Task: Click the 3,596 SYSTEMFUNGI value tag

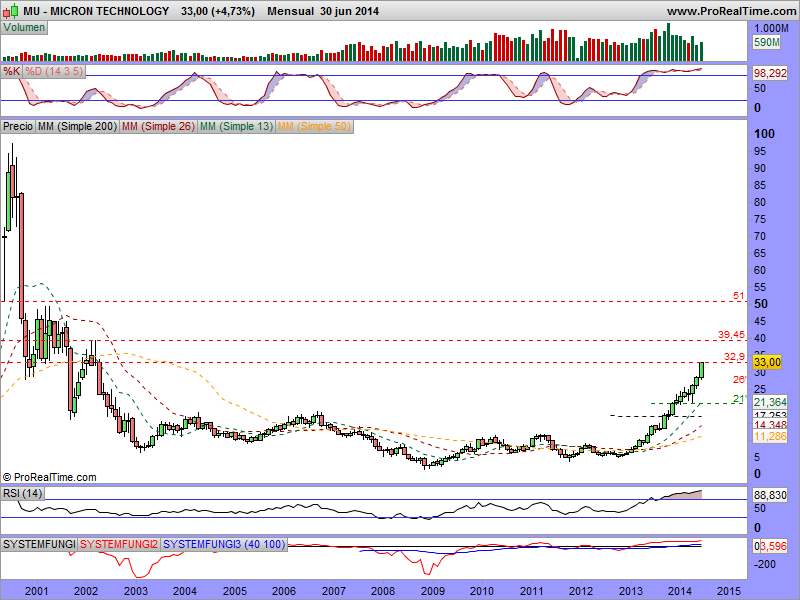Action: point(773,546)
